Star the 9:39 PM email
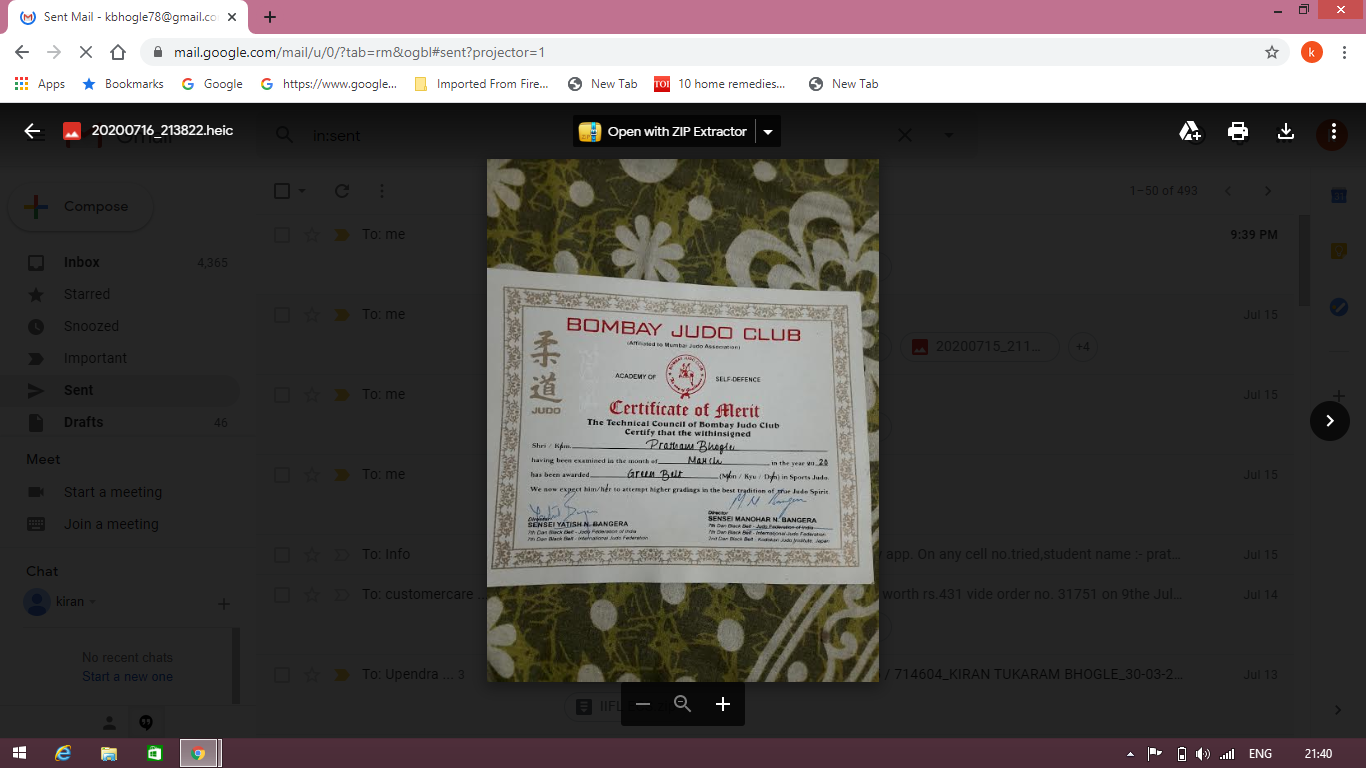The width and height of the screenshot is (1366, 768). (312, 235)
